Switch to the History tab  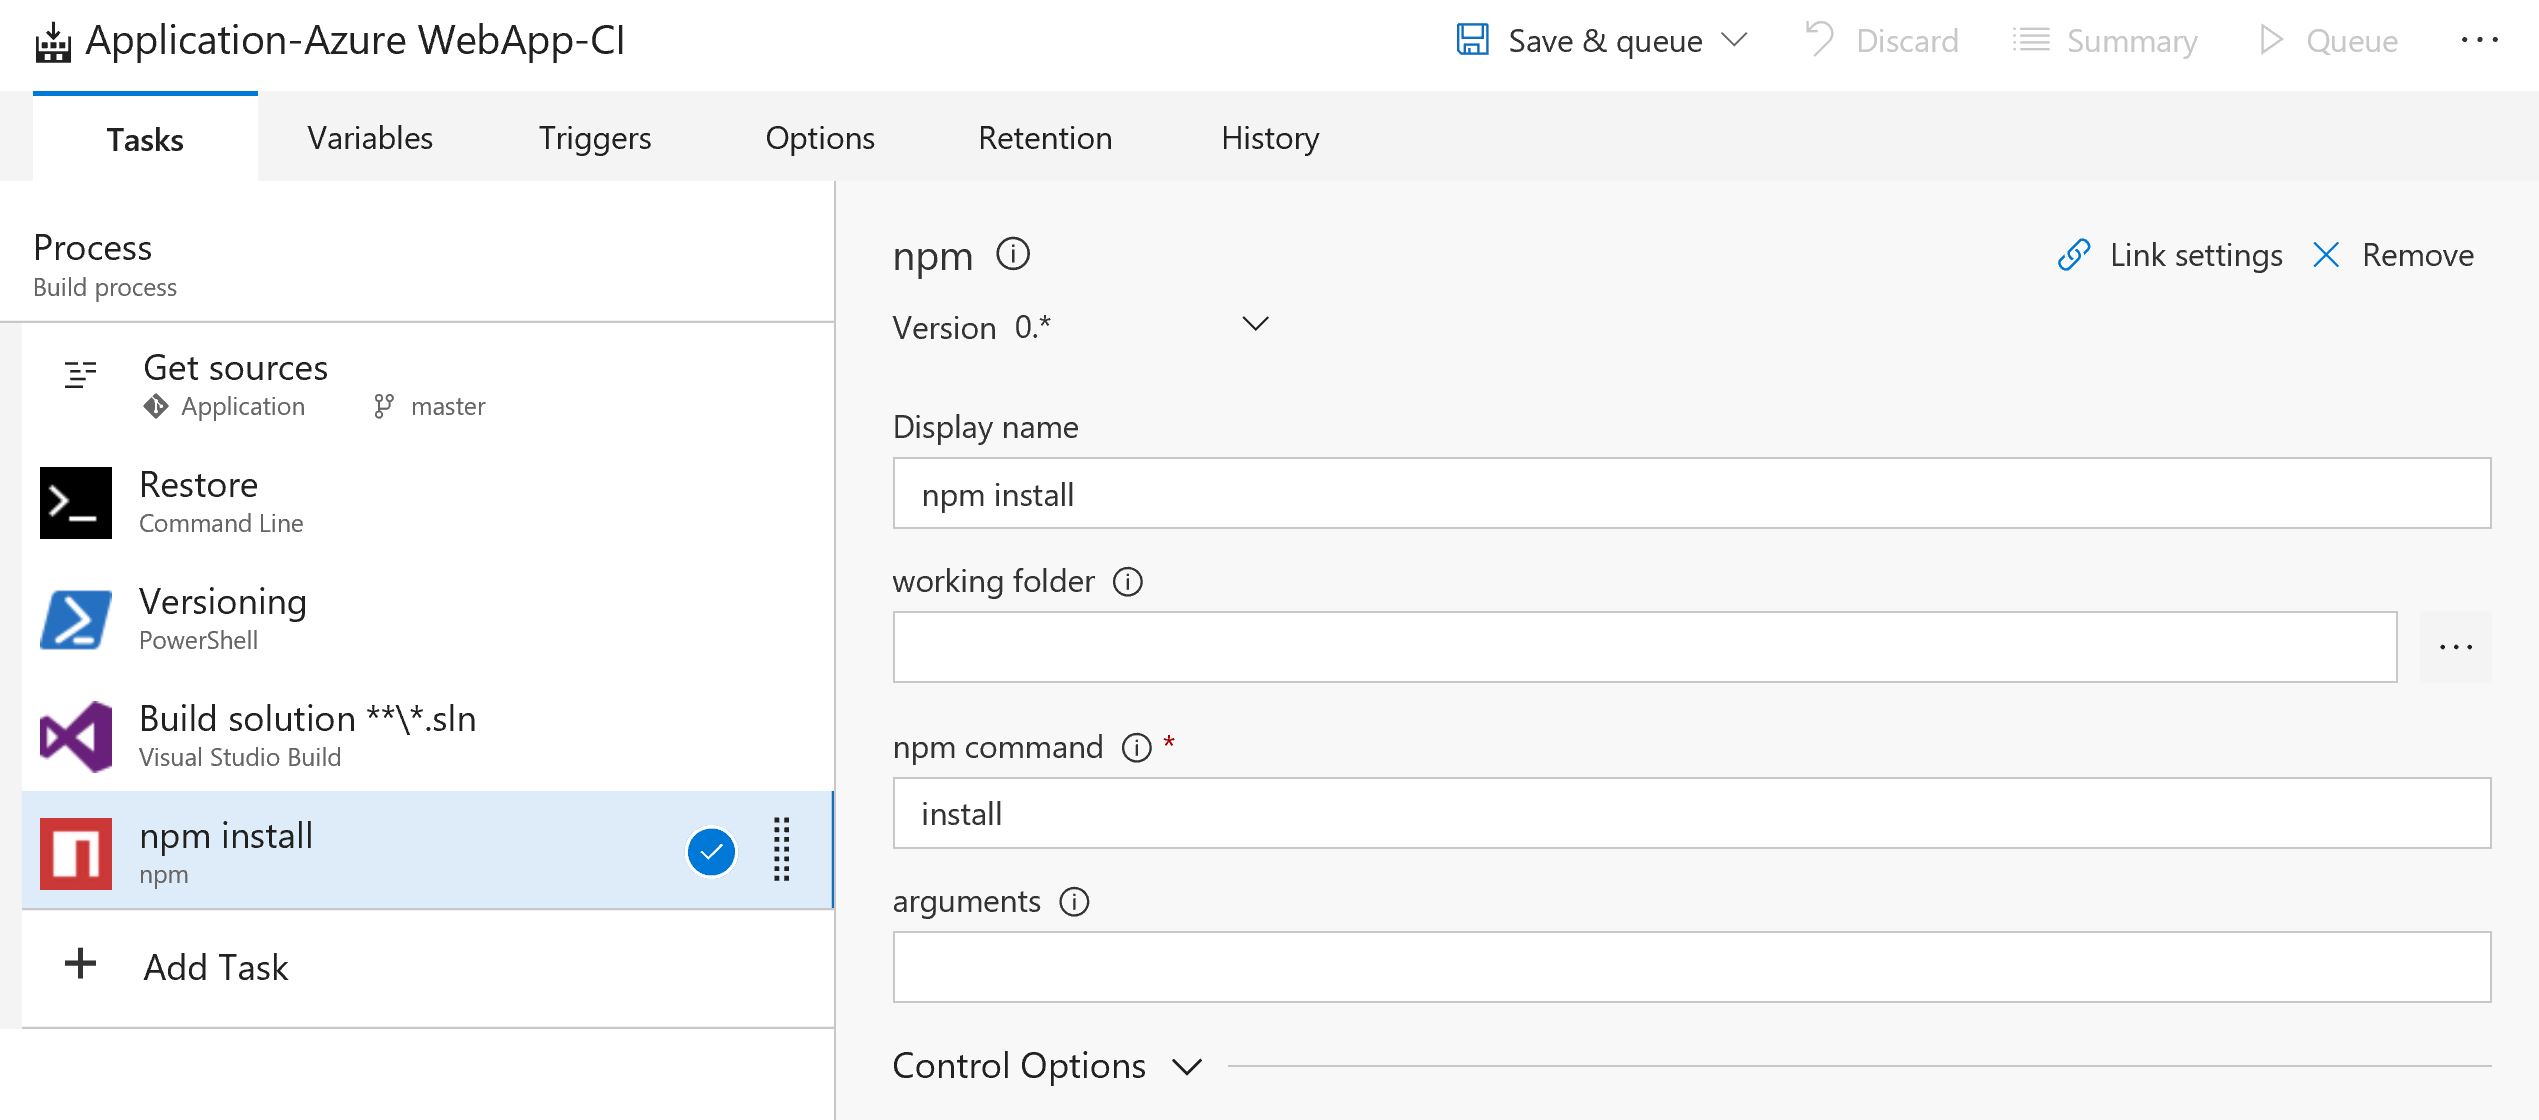pyautogui.click(x=1270, y=138)
